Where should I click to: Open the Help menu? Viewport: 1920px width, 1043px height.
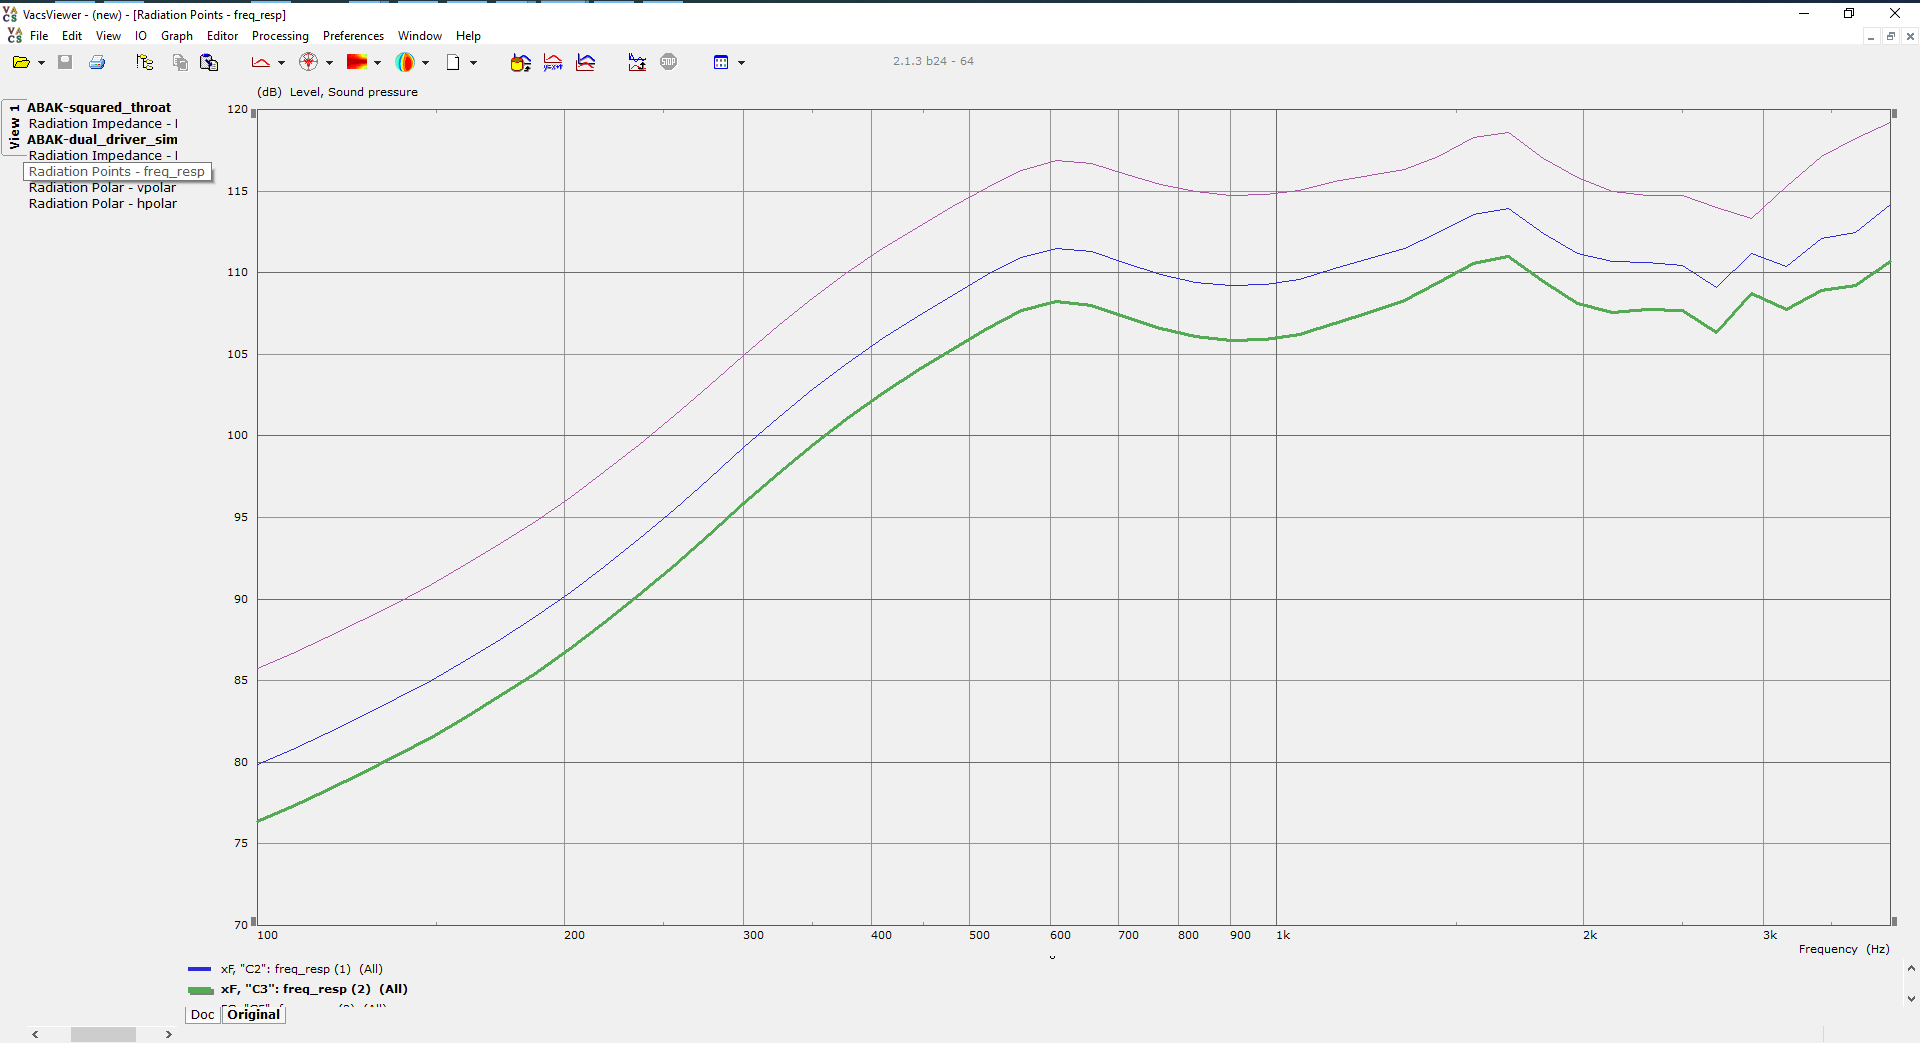tap(468, 36)
